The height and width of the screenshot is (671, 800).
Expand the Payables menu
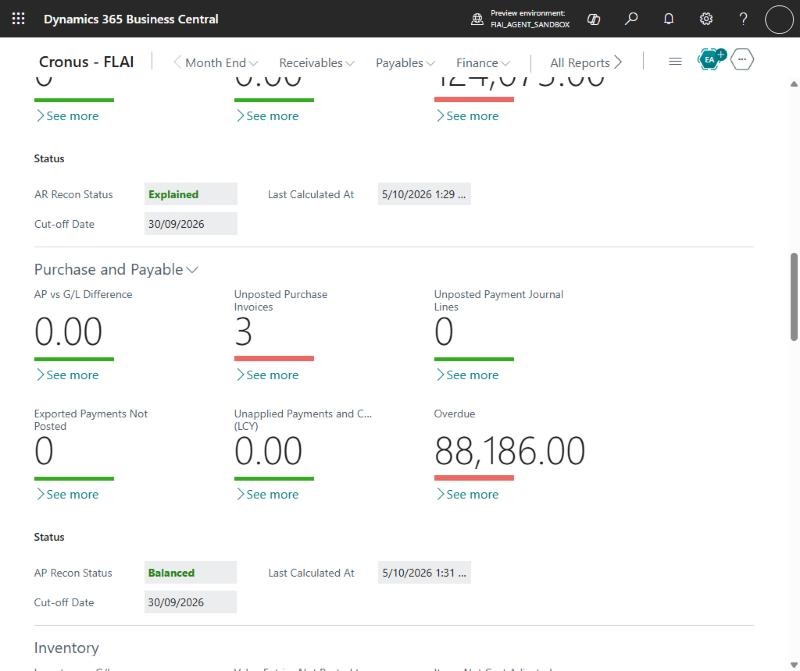click(x=405, y=63)
